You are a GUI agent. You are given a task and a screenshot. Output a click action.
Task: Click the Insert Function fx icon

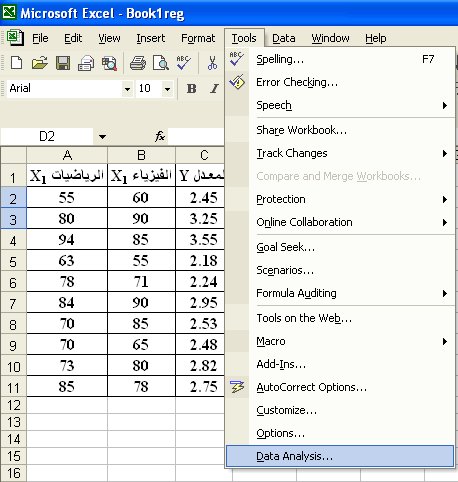tap(160, 136)
